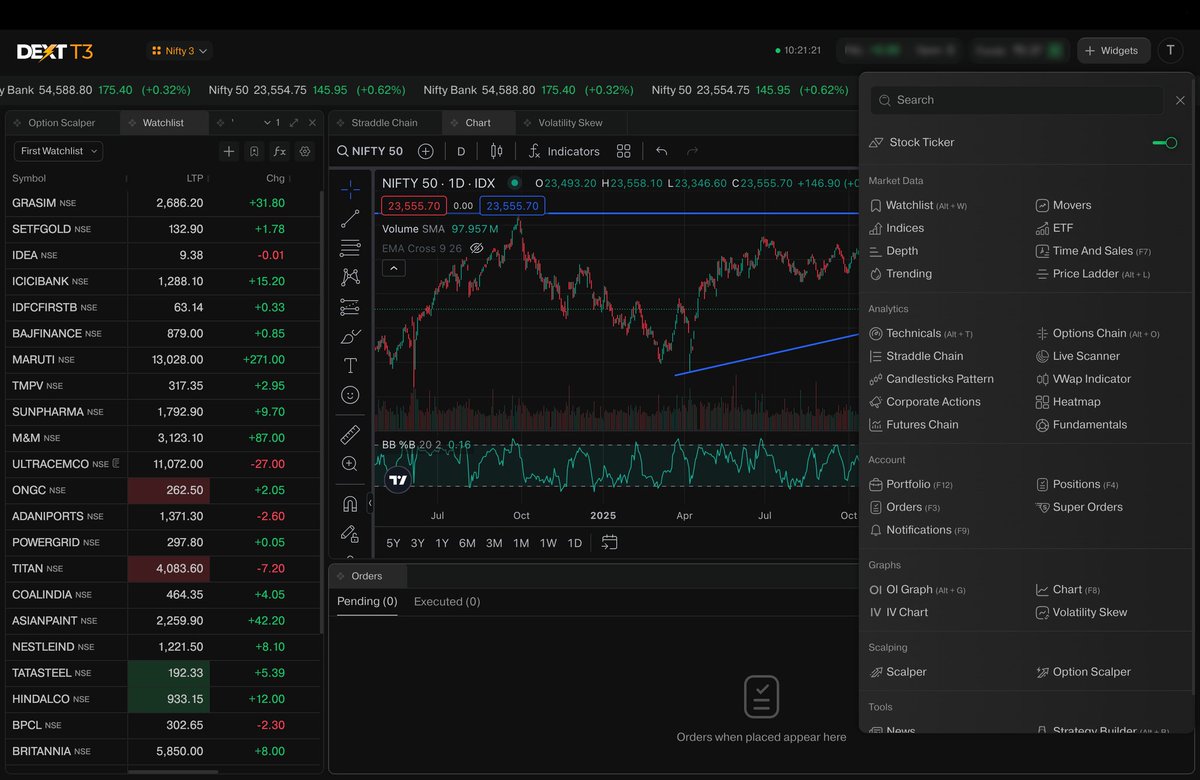Expand the left panel fullscreen
Viewport: 1200px width, 780px height.
294,122
